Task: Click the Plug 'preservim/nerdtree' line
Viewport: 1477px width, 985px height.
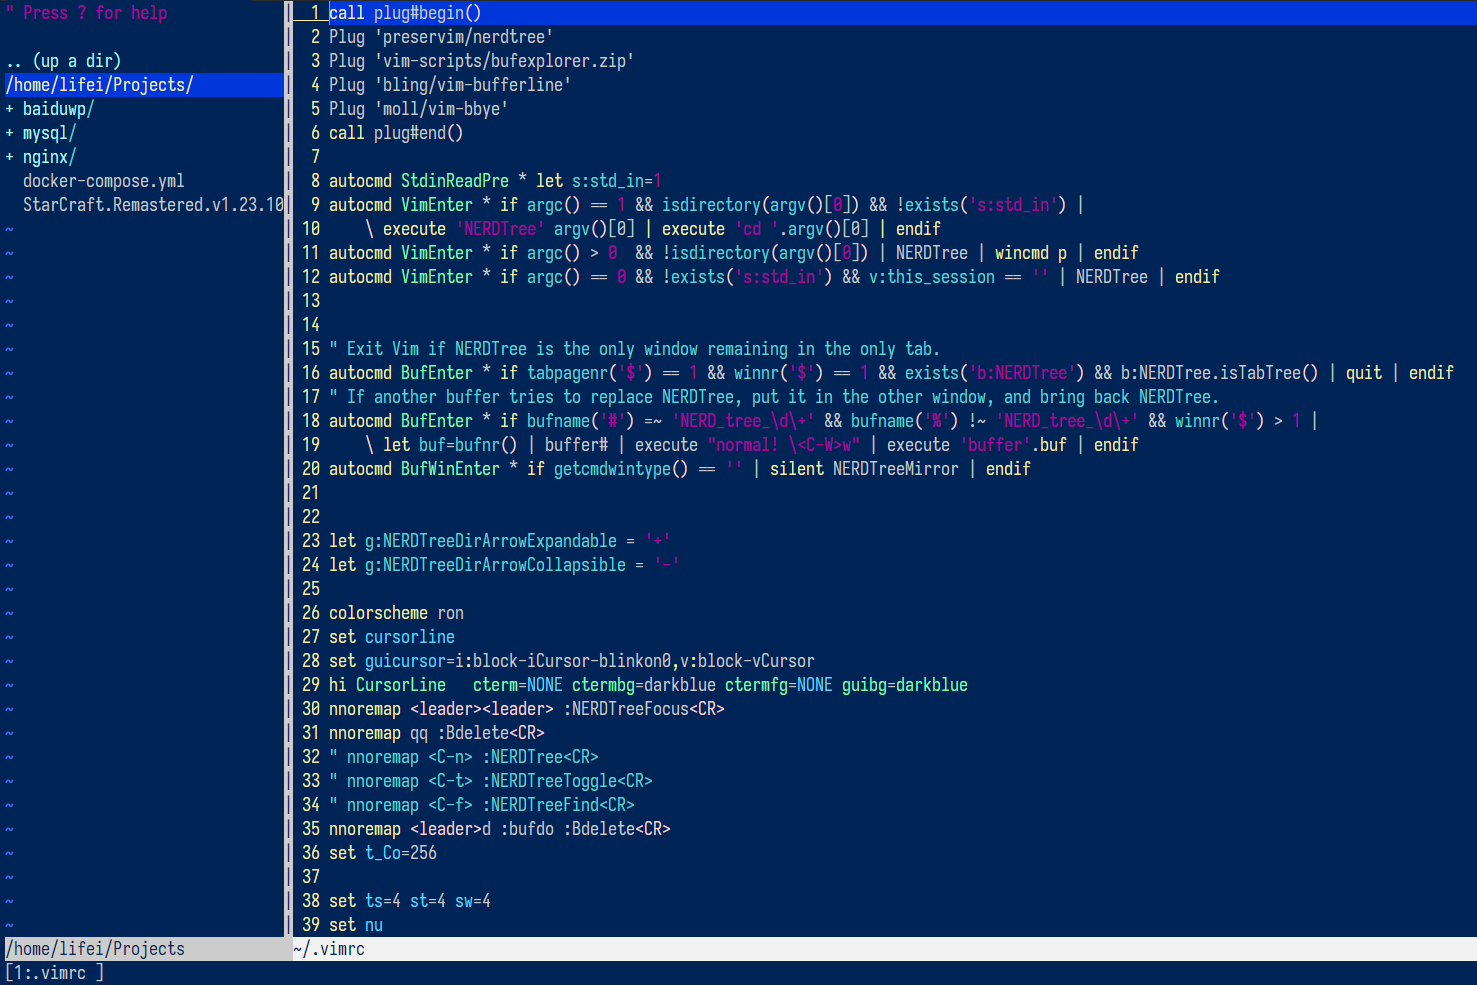Action: [441, 37]
